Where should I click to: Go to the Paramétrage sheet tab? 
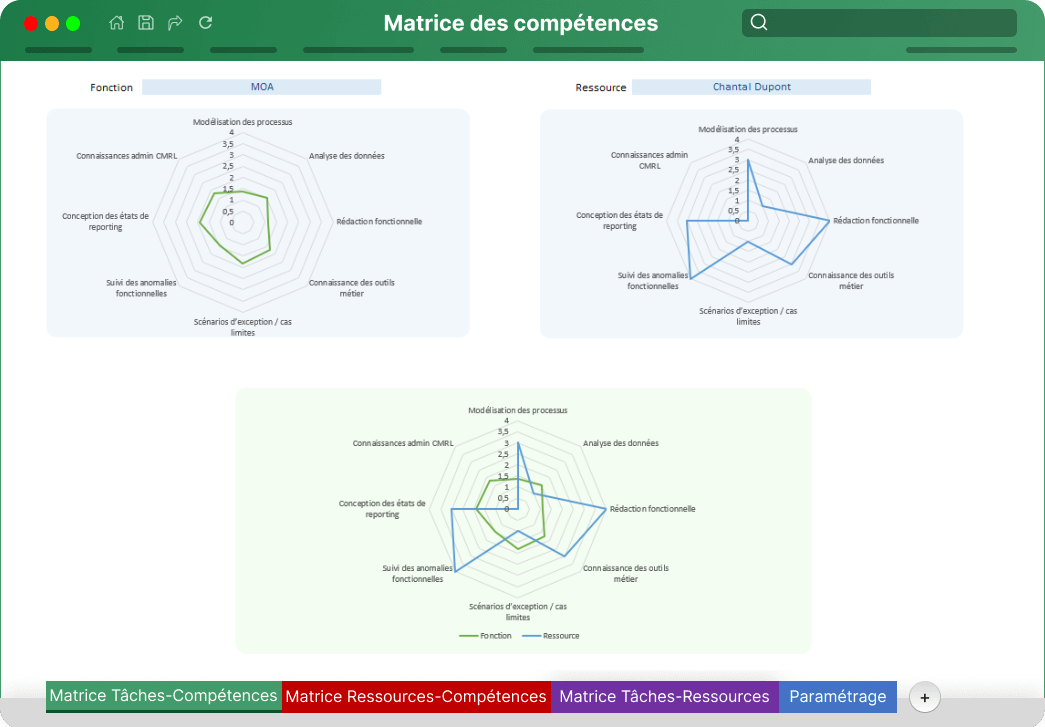(x=838, y=697)
